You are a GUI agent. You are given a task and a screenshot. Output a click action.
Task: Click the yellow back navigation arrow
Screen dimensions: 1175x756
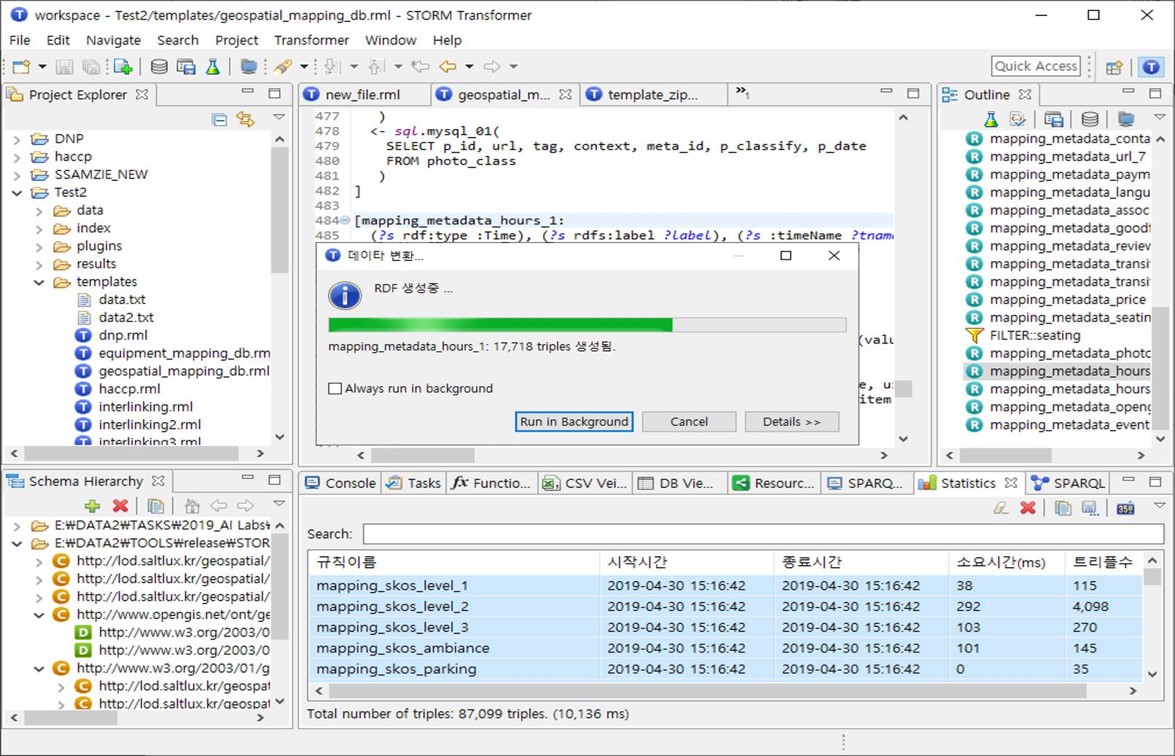click(448, 67)
